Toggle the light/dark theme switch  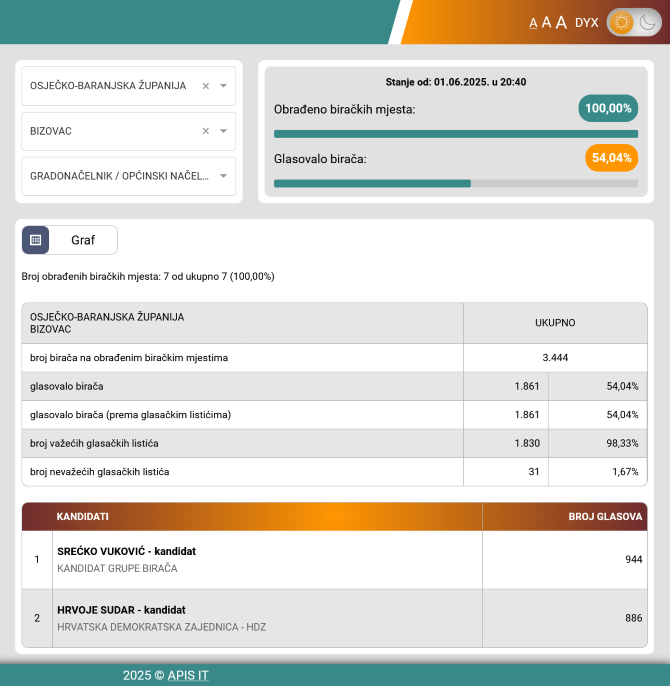coord(635,22)
